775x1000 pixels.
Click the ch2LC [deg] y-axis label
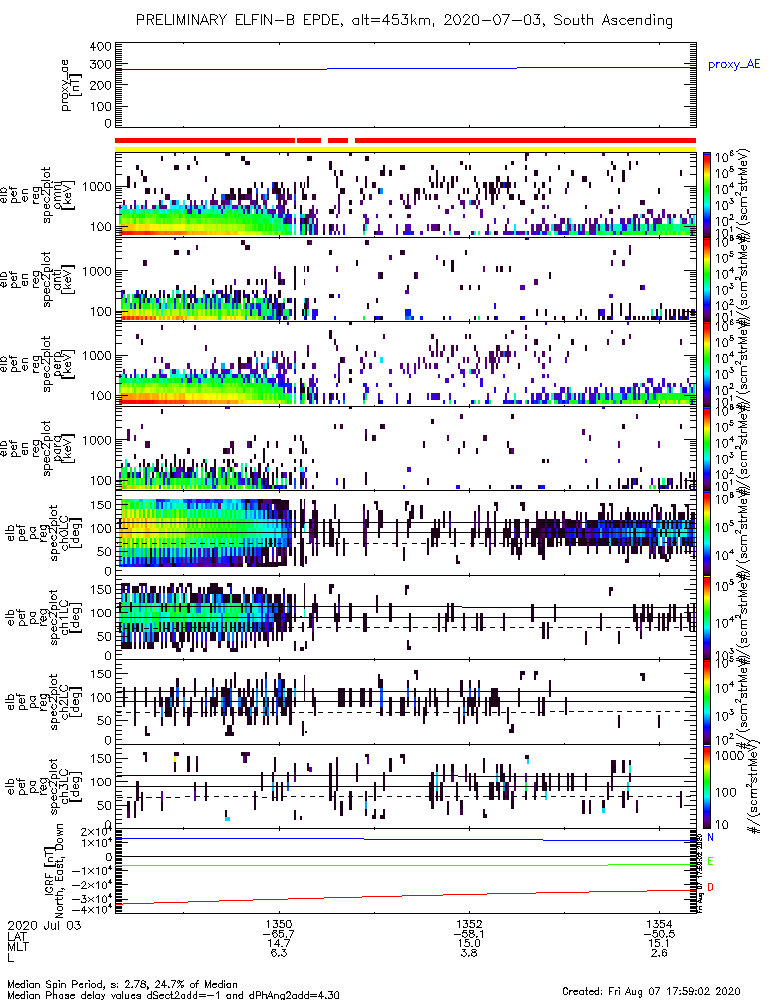tap(72, 702)
